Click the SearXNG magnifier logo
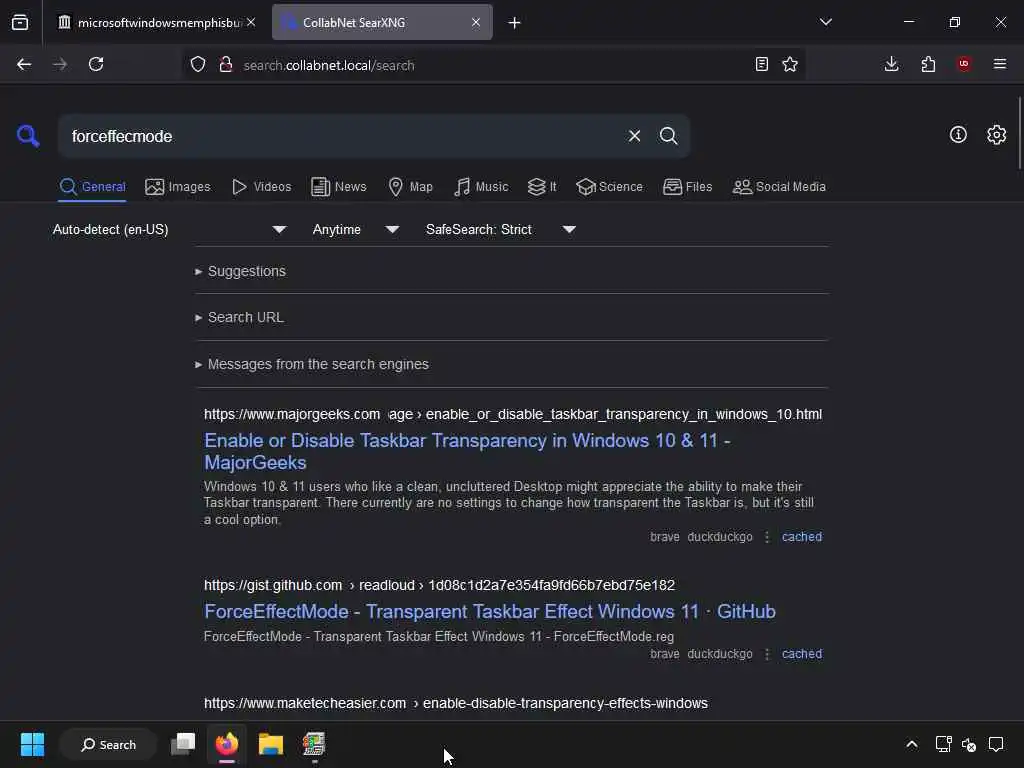 (28, 136)
